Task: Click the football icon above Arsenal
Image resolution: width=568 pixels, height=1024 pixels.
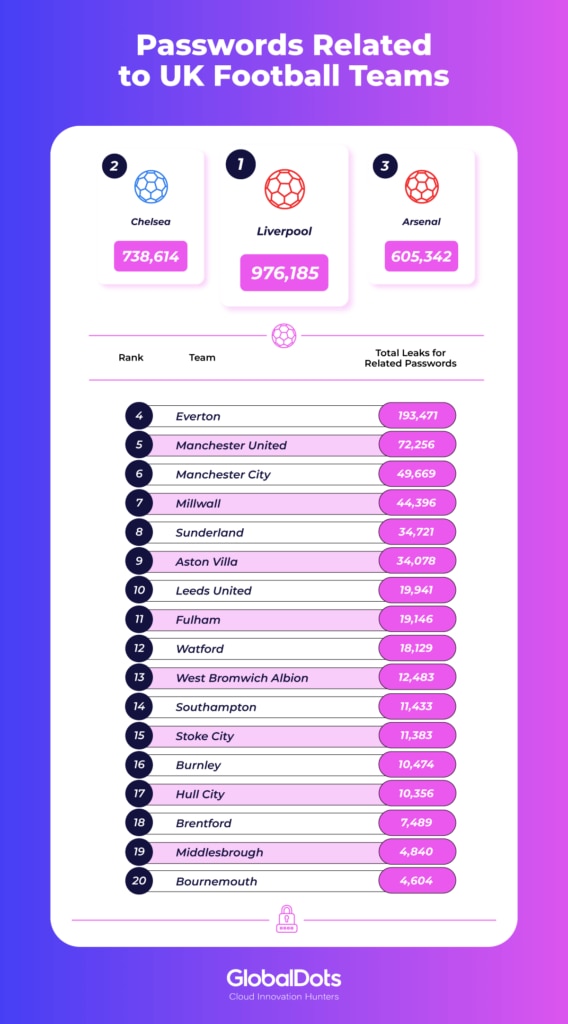Action: (422, 186)
